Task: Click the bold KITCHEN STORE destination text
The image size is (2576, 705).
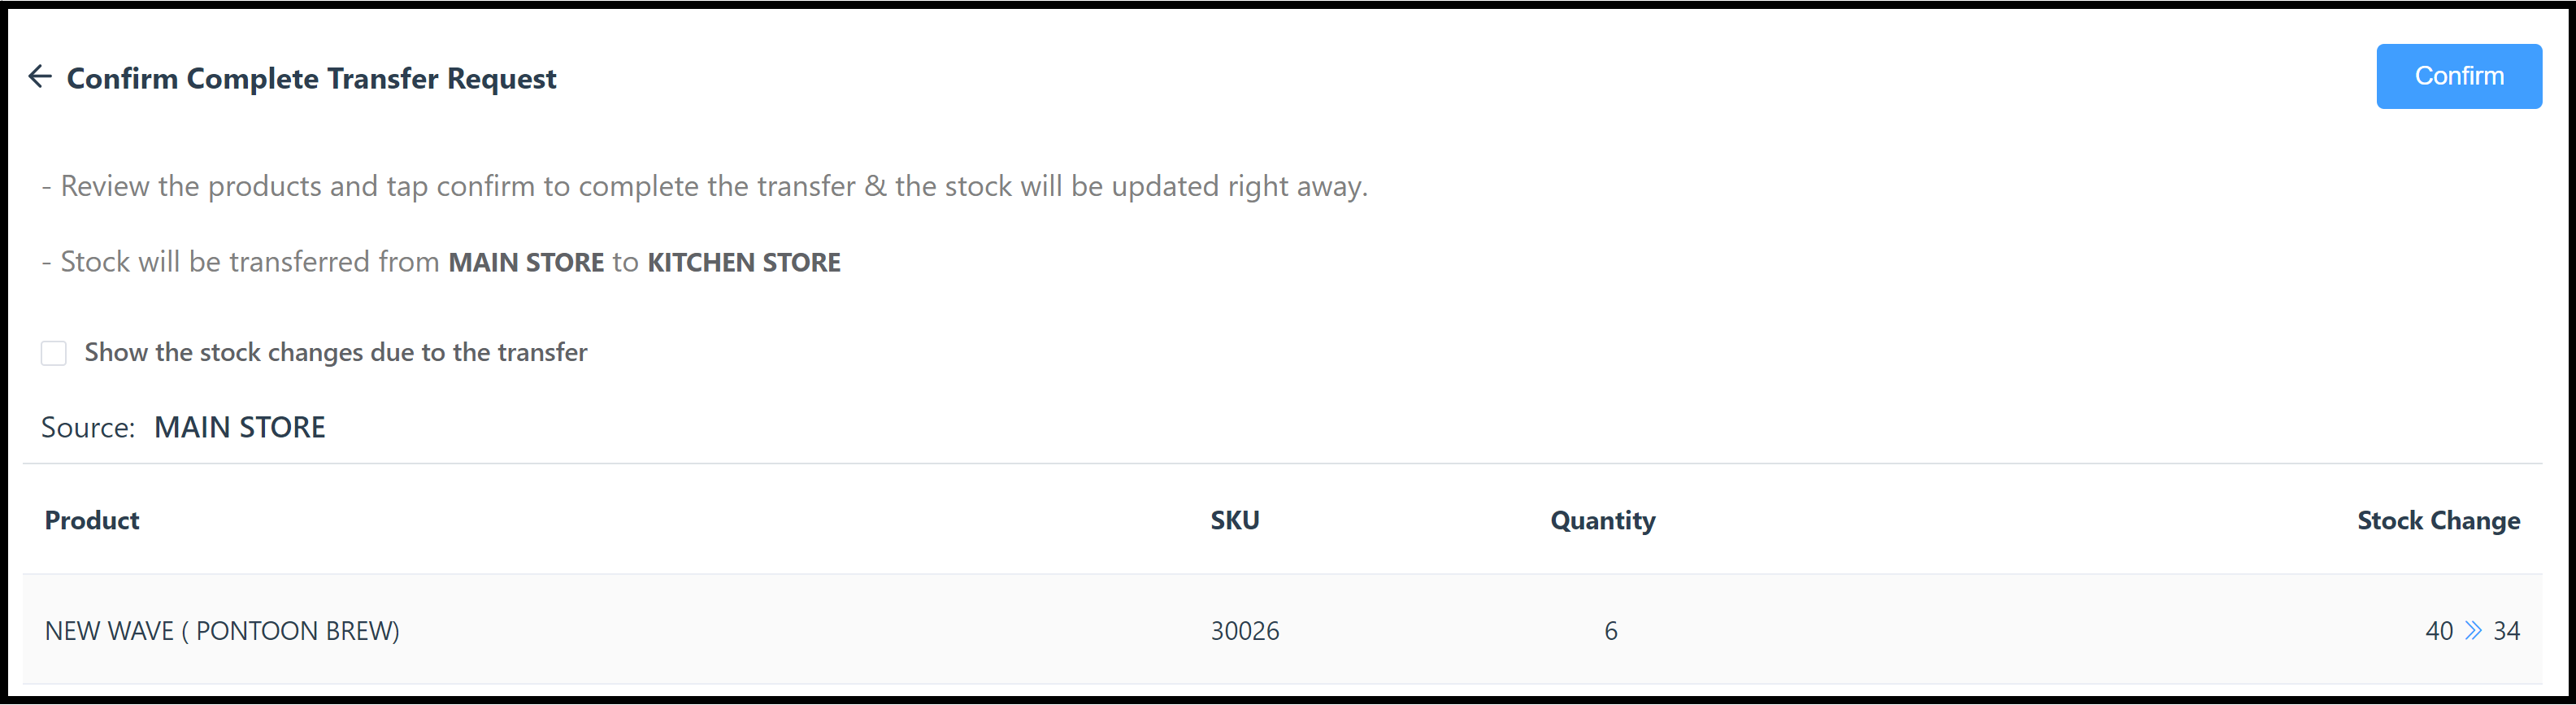Action: tap(744, 262)
